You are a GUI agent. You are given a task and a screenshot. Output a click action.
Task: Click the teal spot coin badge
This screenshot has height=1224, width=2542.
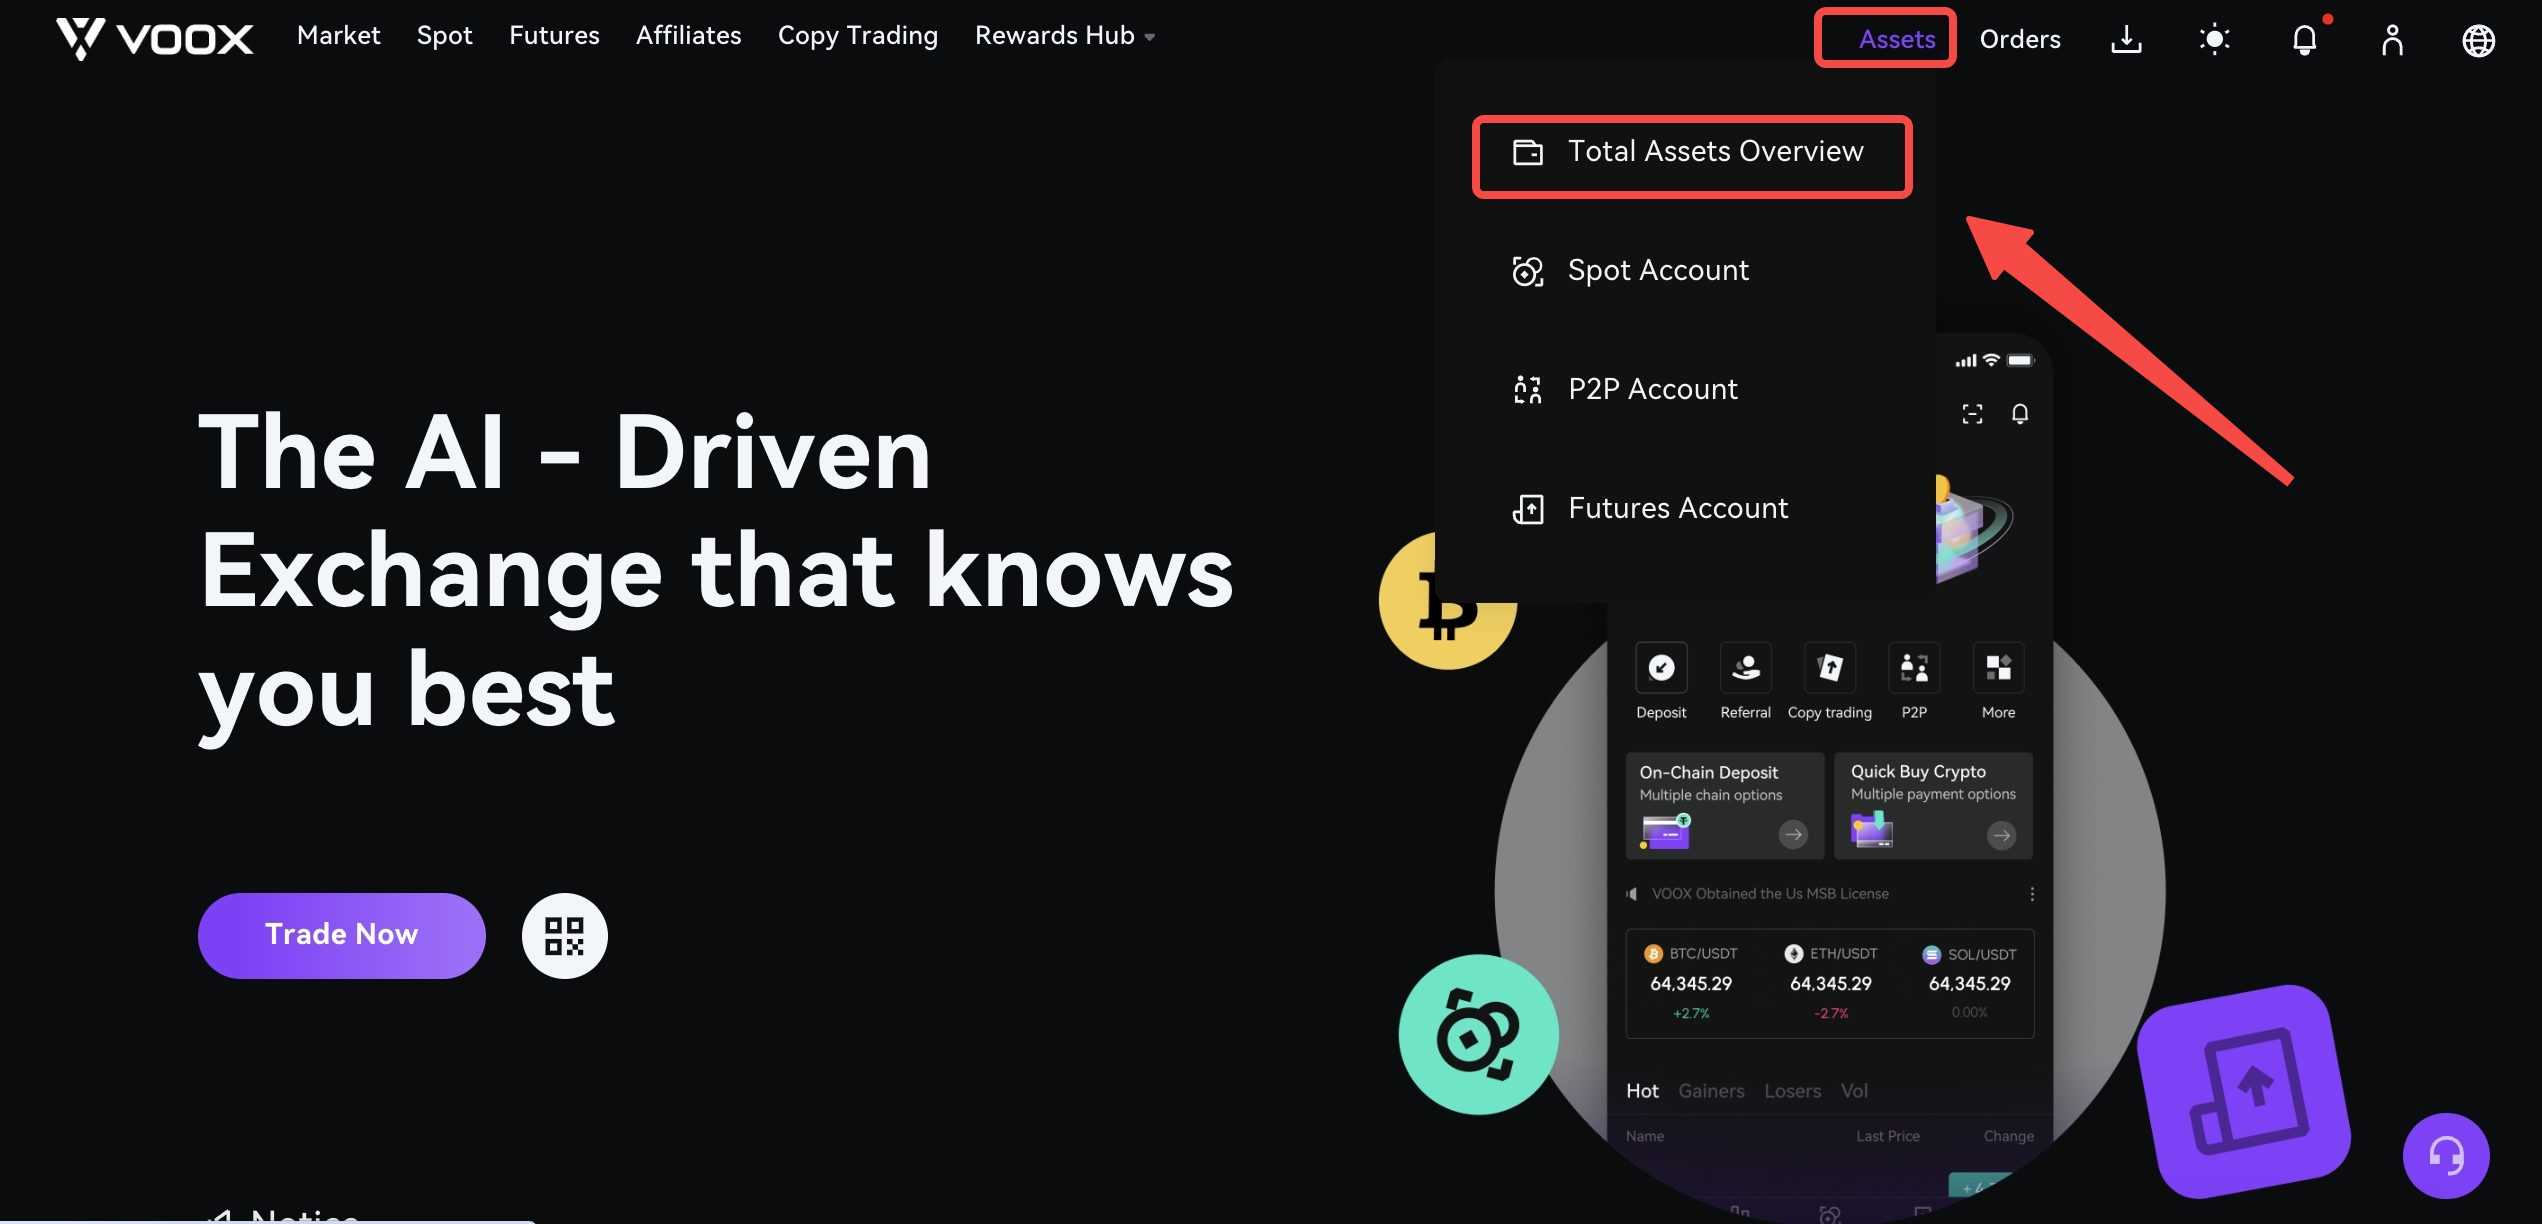[x=1478, y=1035]
